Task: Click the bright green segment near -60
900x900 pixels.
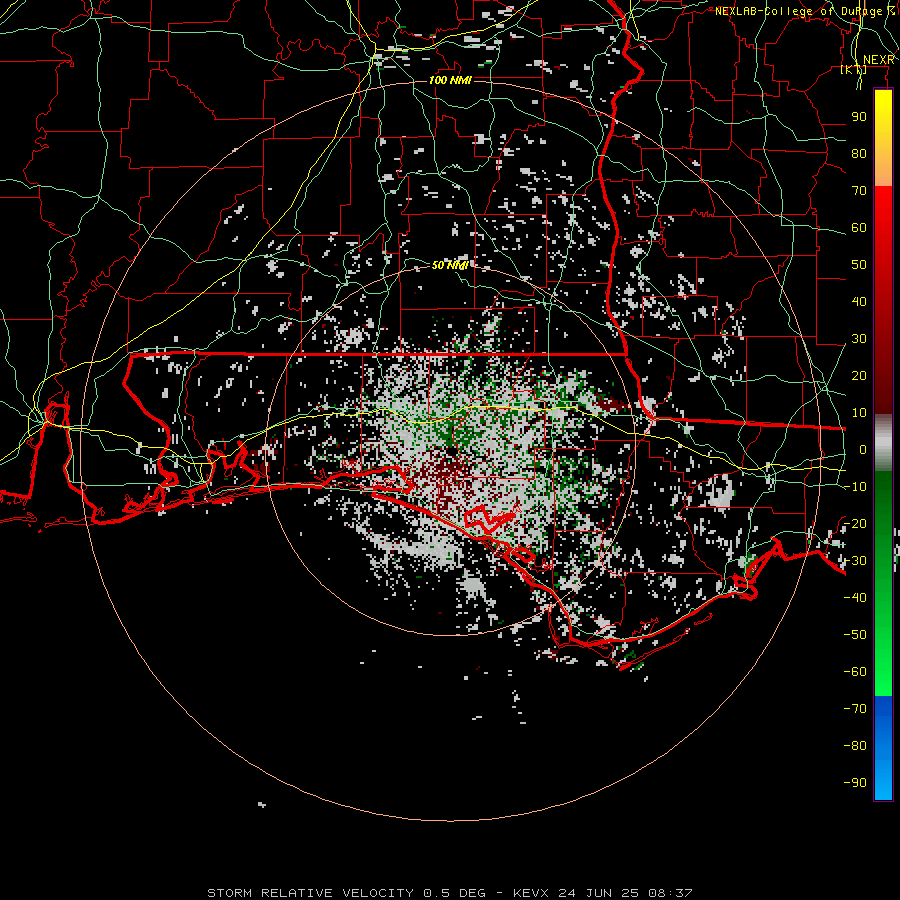Action: click(x=883, y=672)
